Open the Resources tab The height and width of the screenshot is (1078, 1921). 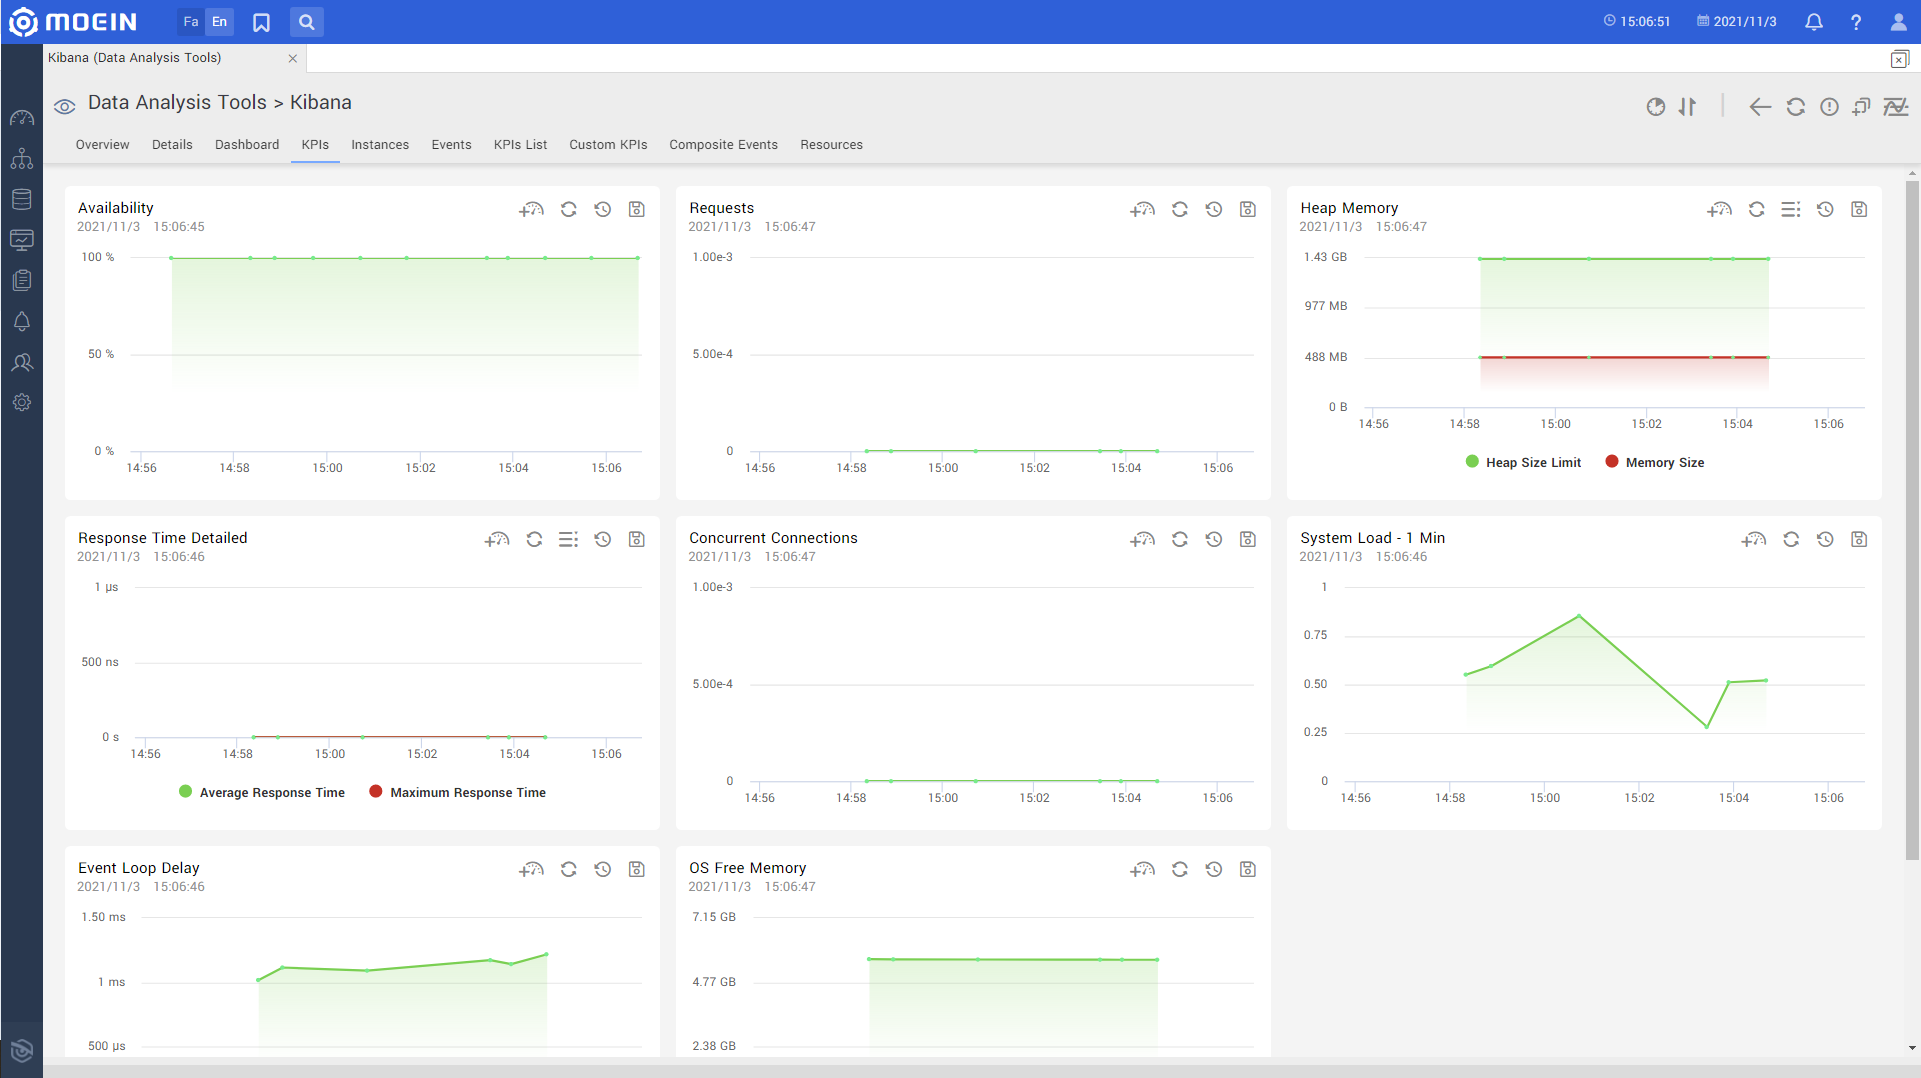(831, 145)
